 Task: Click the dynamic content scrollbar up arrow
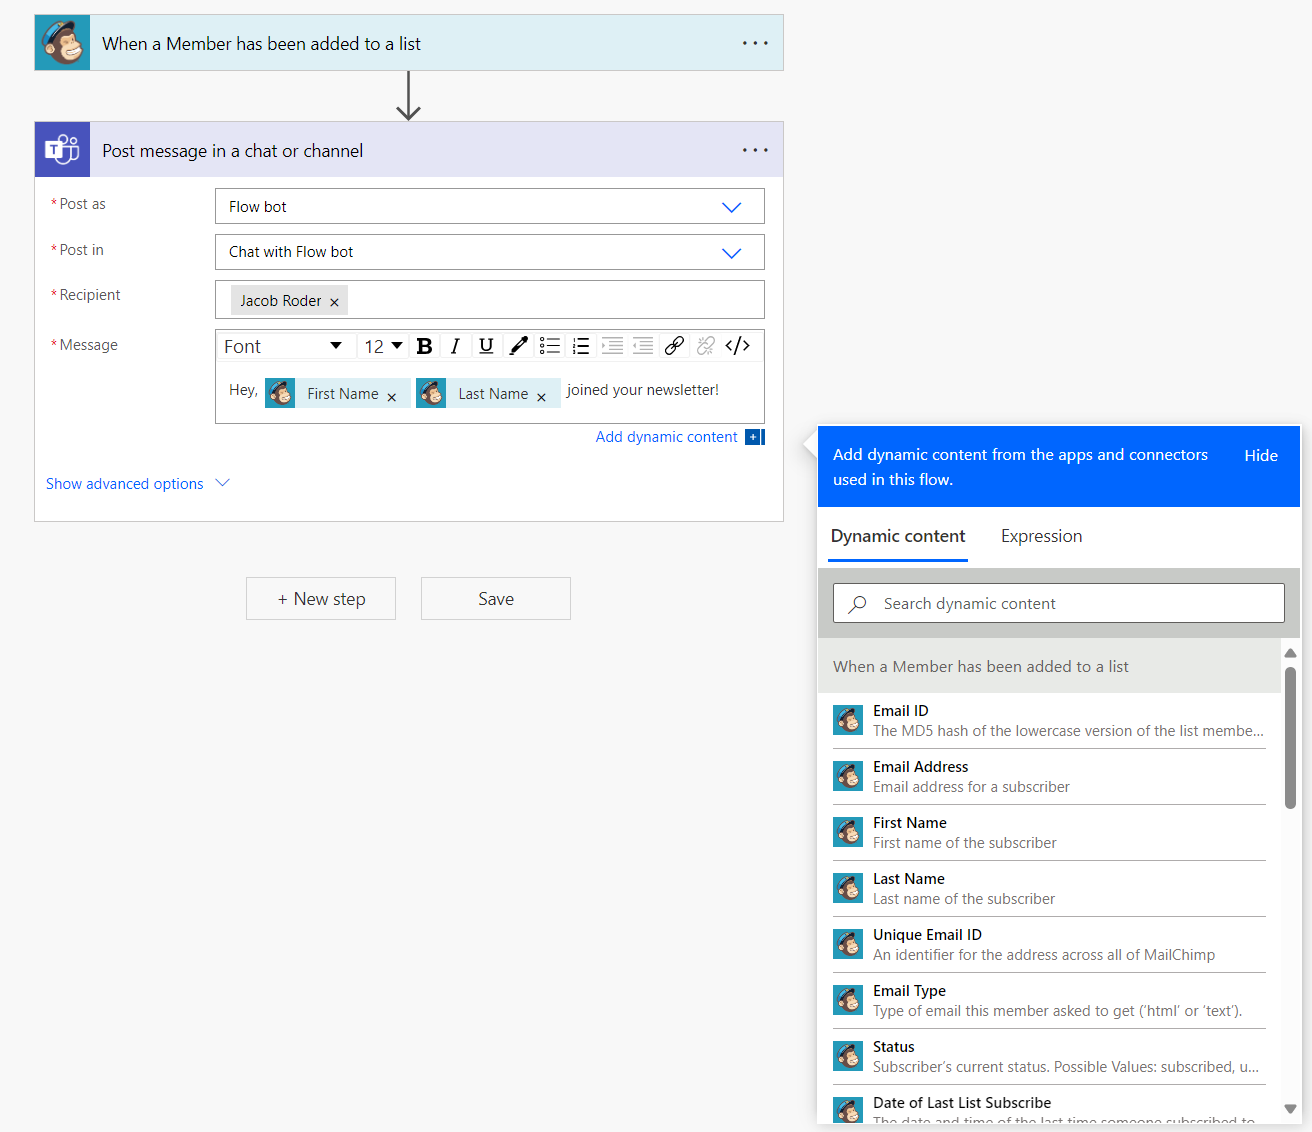coord(1290,653)
